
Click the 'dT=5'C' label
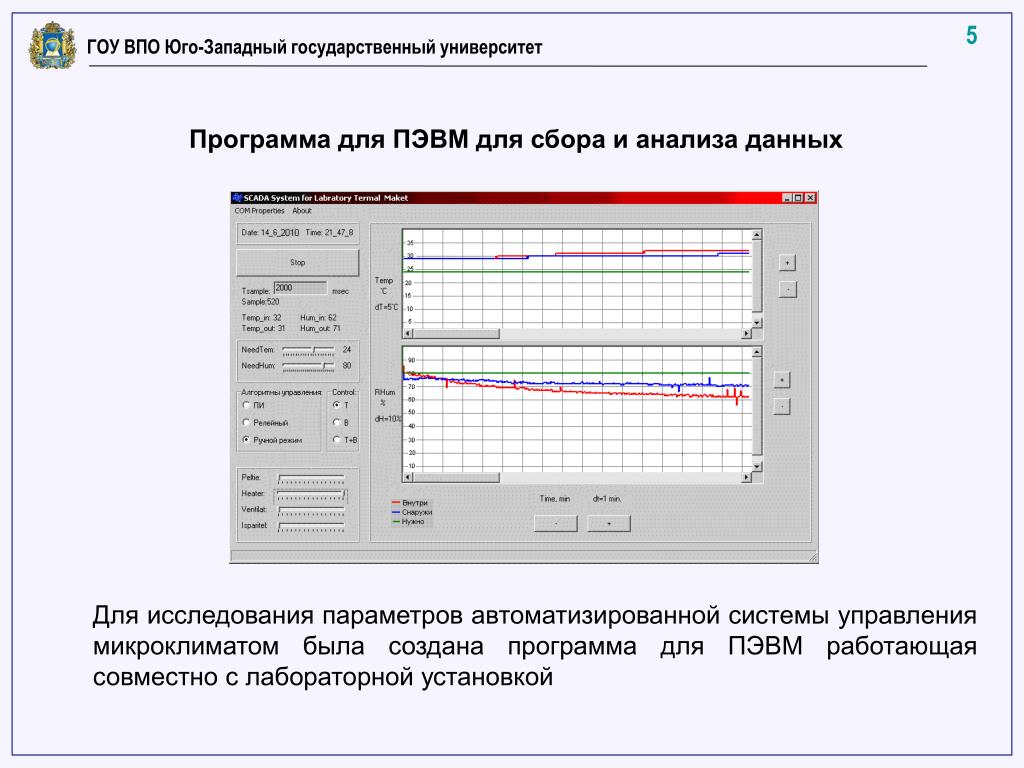pyautogui.click(x=386, y=307)
